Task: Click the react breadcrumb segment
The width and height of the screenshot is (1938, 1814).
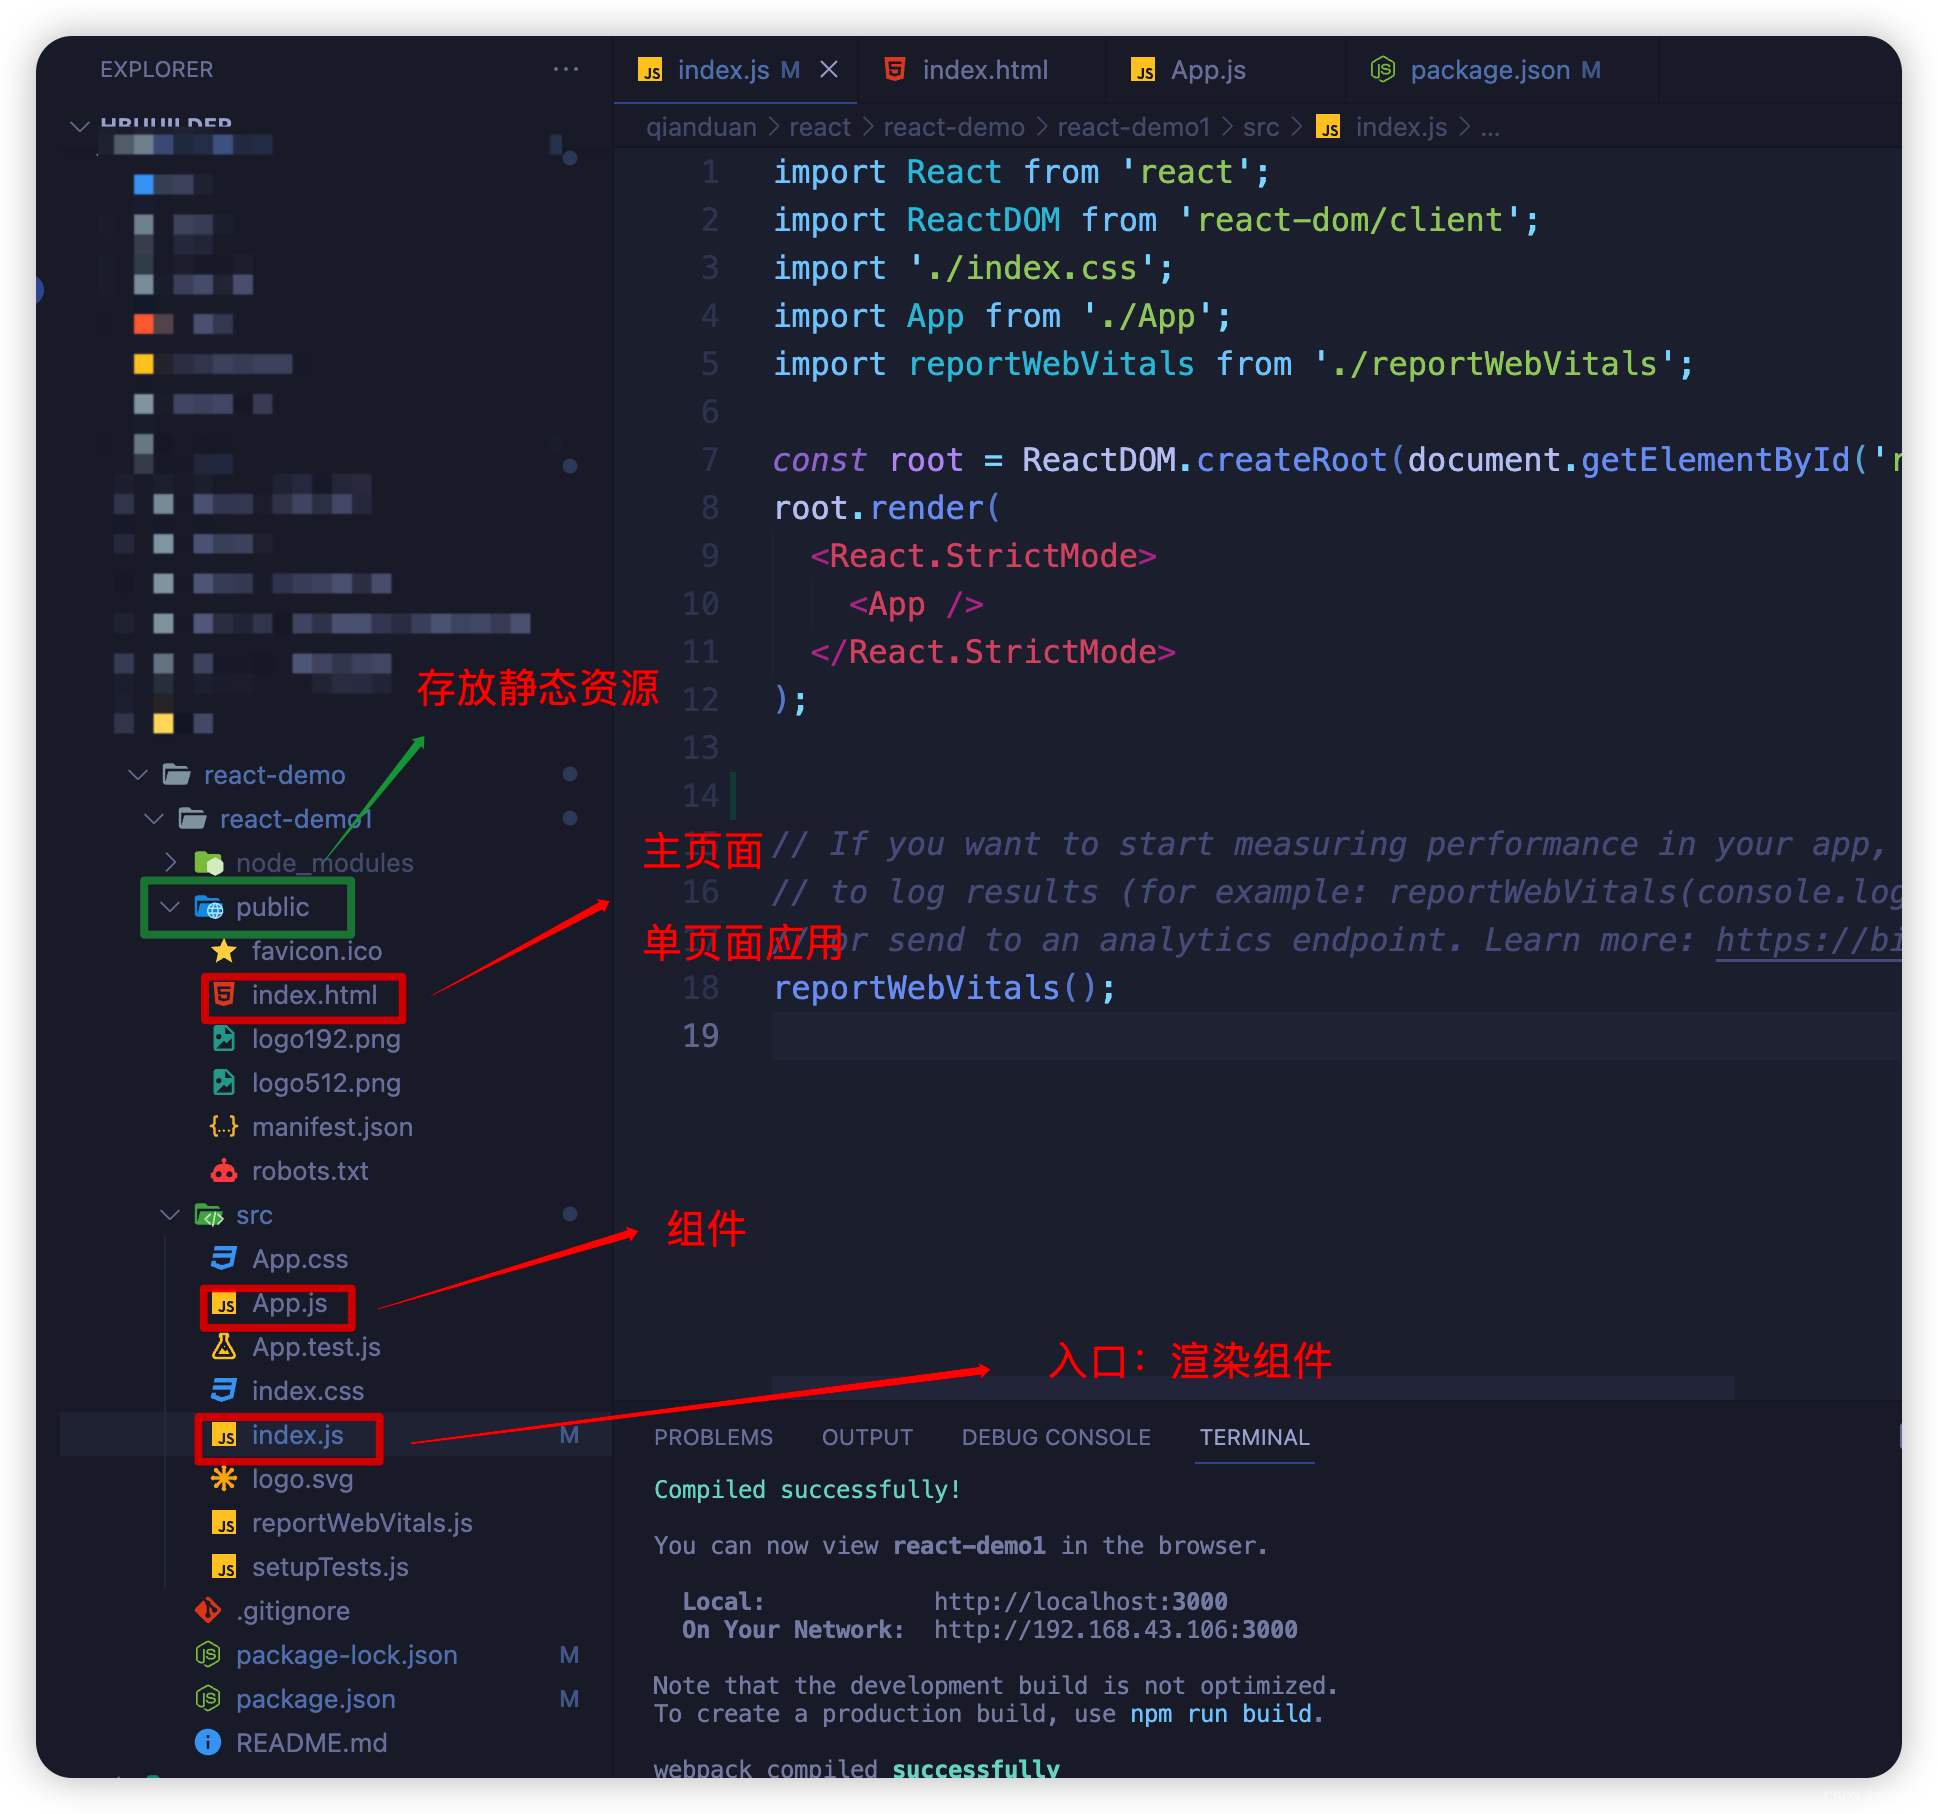Action: [819, 127]
